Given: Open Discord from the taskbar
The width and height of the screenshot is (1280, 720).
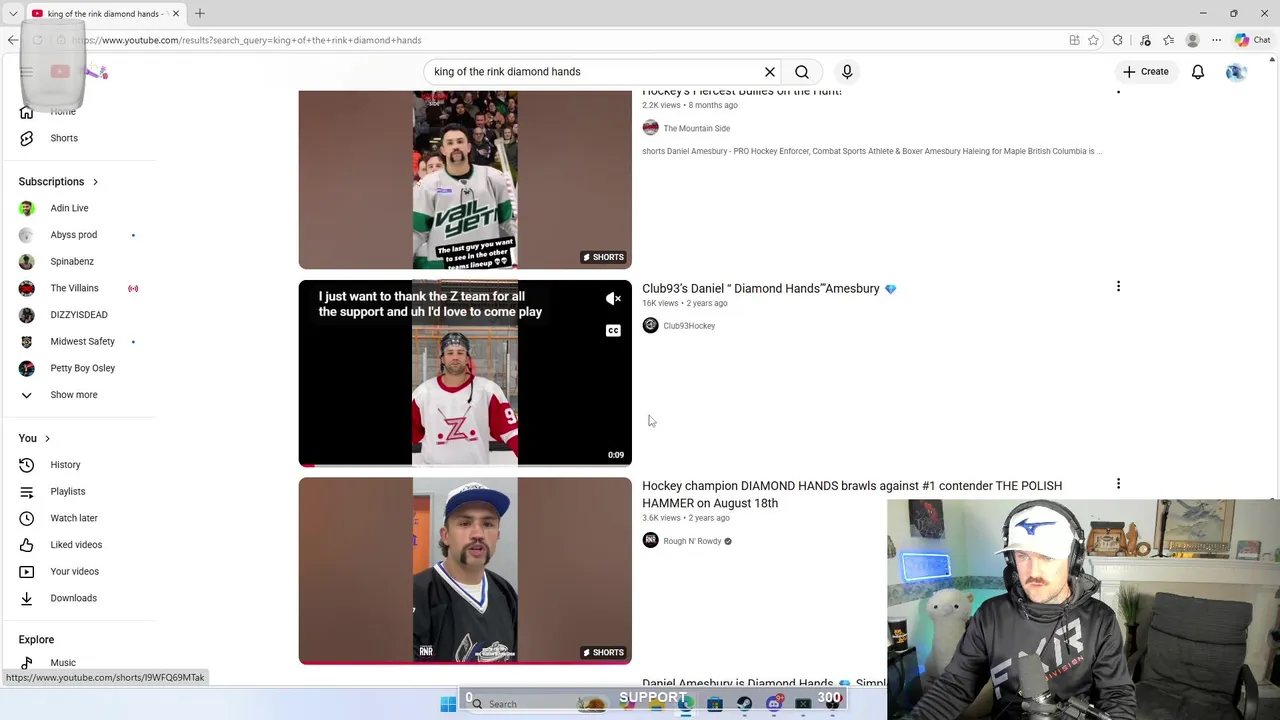Looking at the screenshot, I should (x=774, y=704).
